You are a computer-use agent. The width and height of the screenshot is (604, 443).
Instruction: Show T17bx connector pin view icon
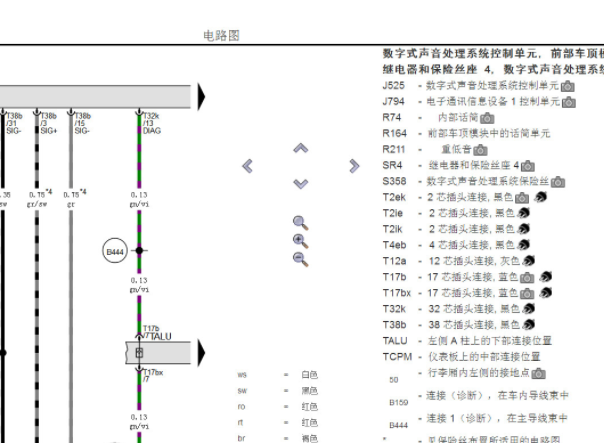coord(545,293)
